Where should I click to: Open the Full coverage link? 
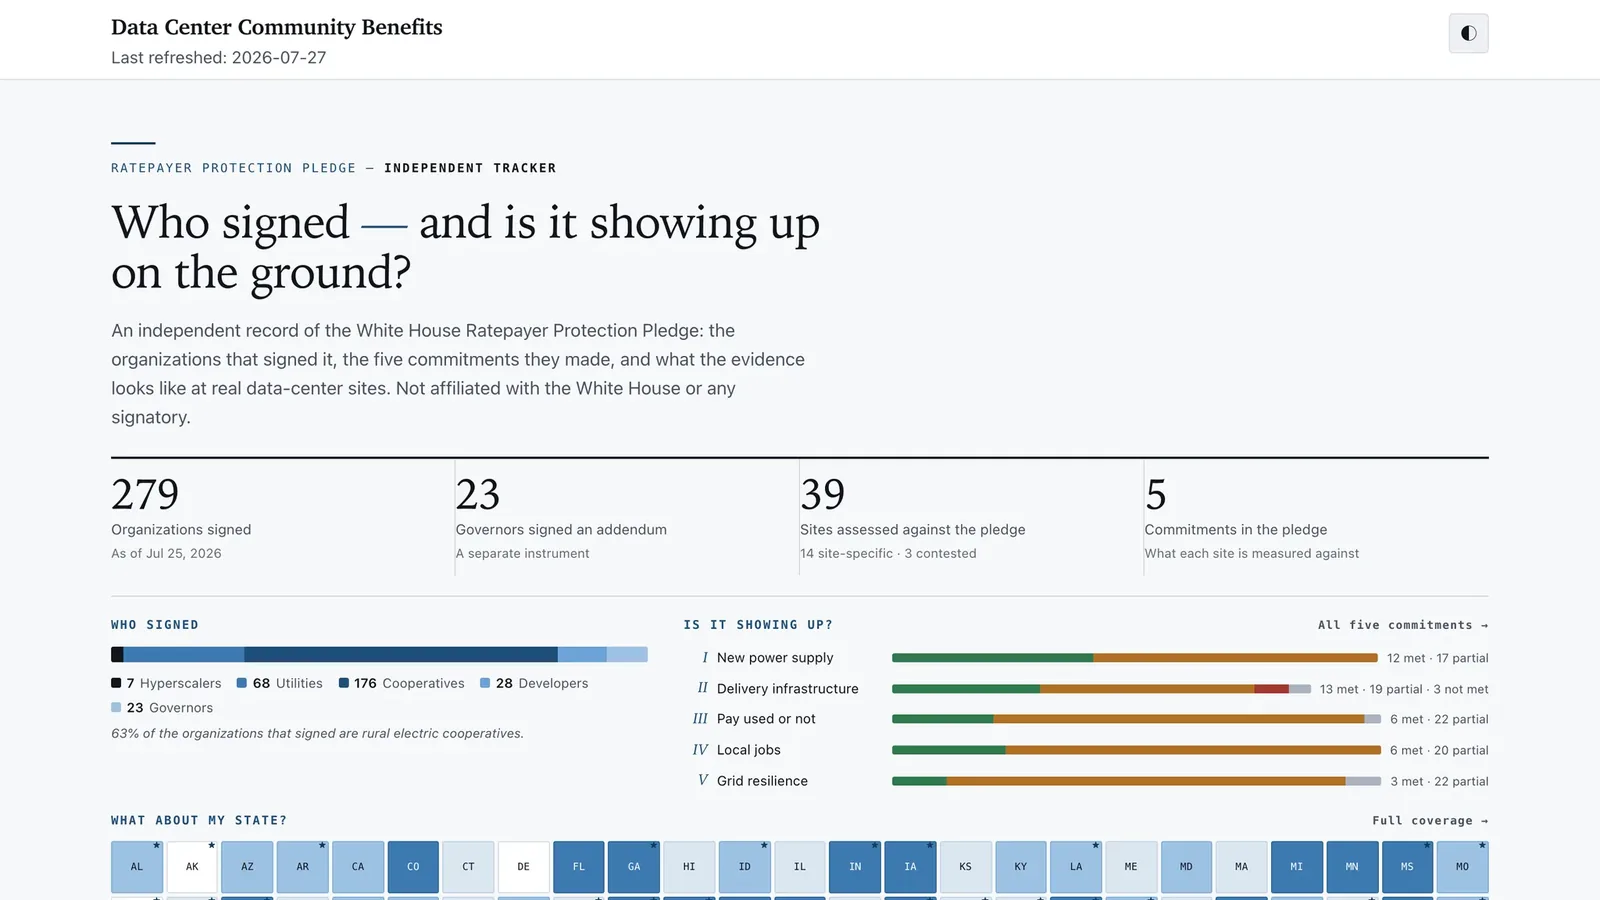point(1430,821)
